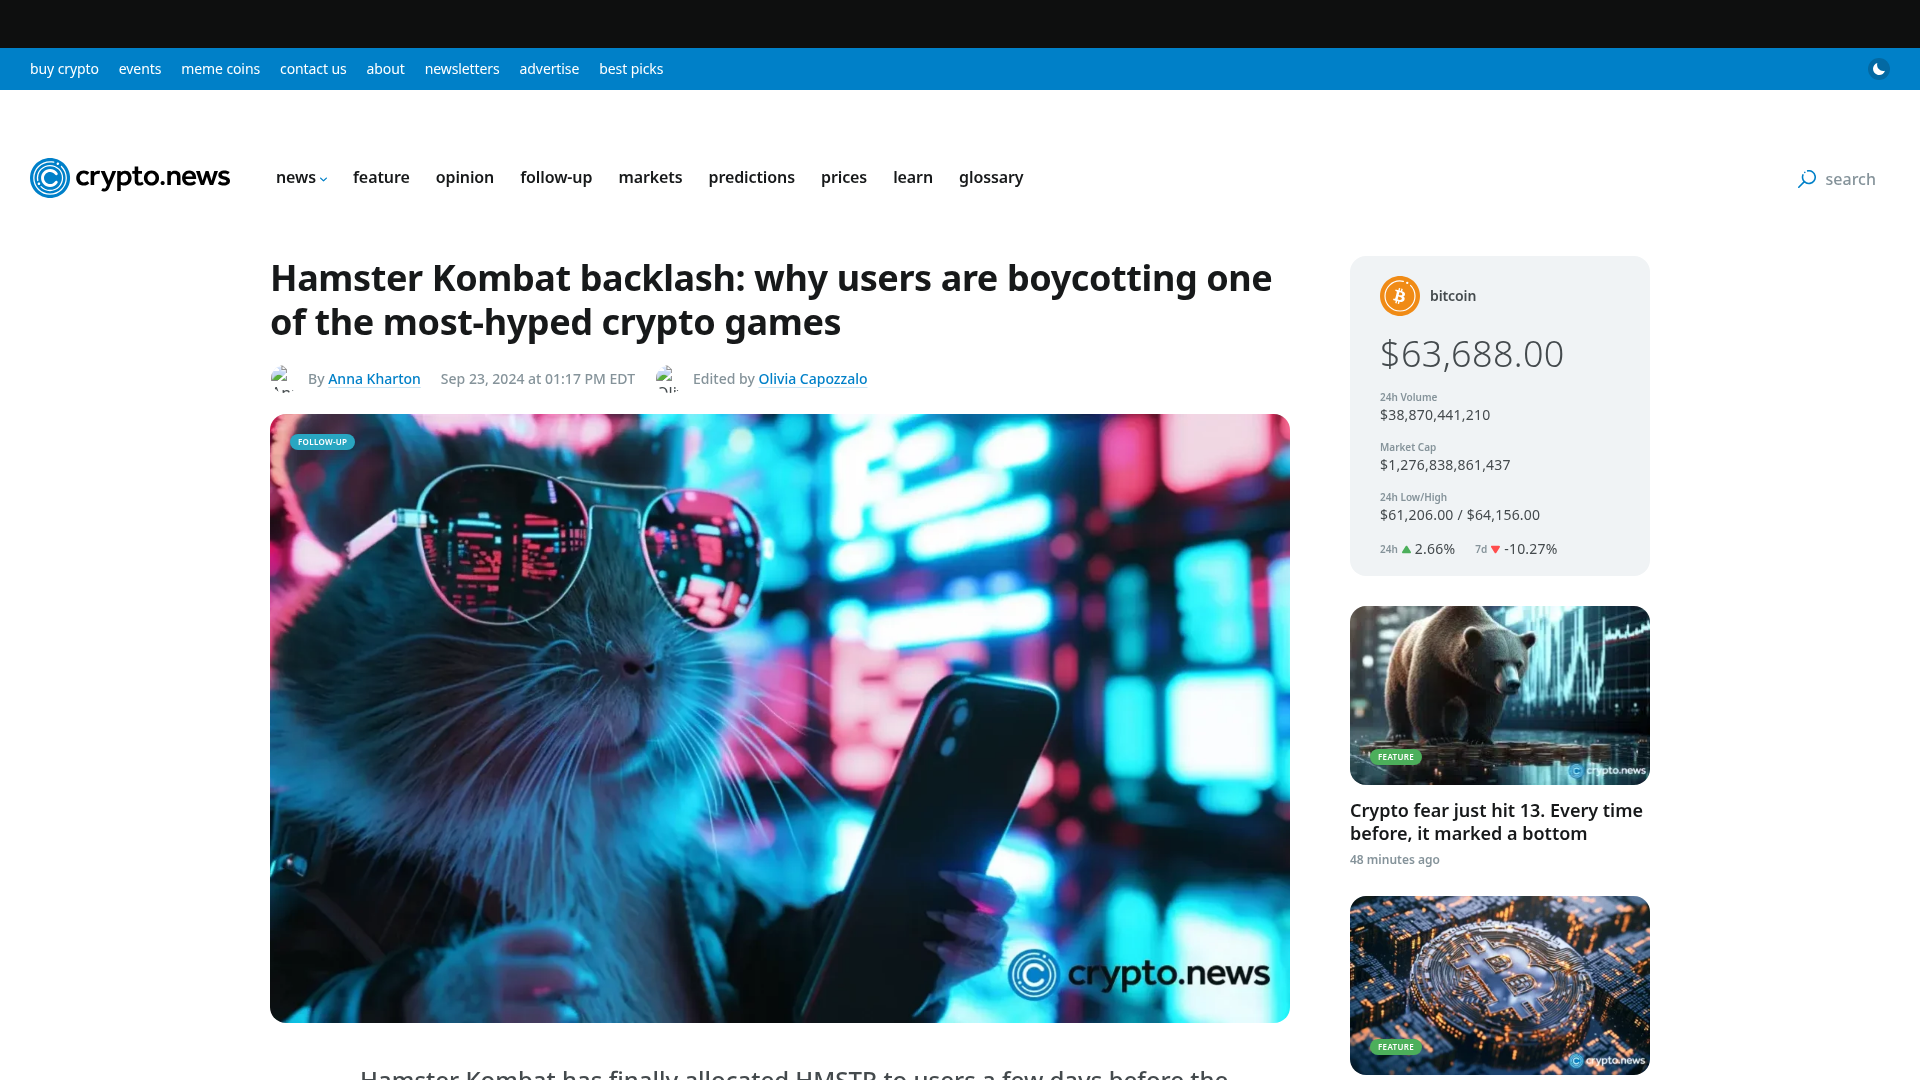This screenshot has height=1080, width=1920.
Task: Open editor Olivia Capozzalo's profile
Action: 813,379
